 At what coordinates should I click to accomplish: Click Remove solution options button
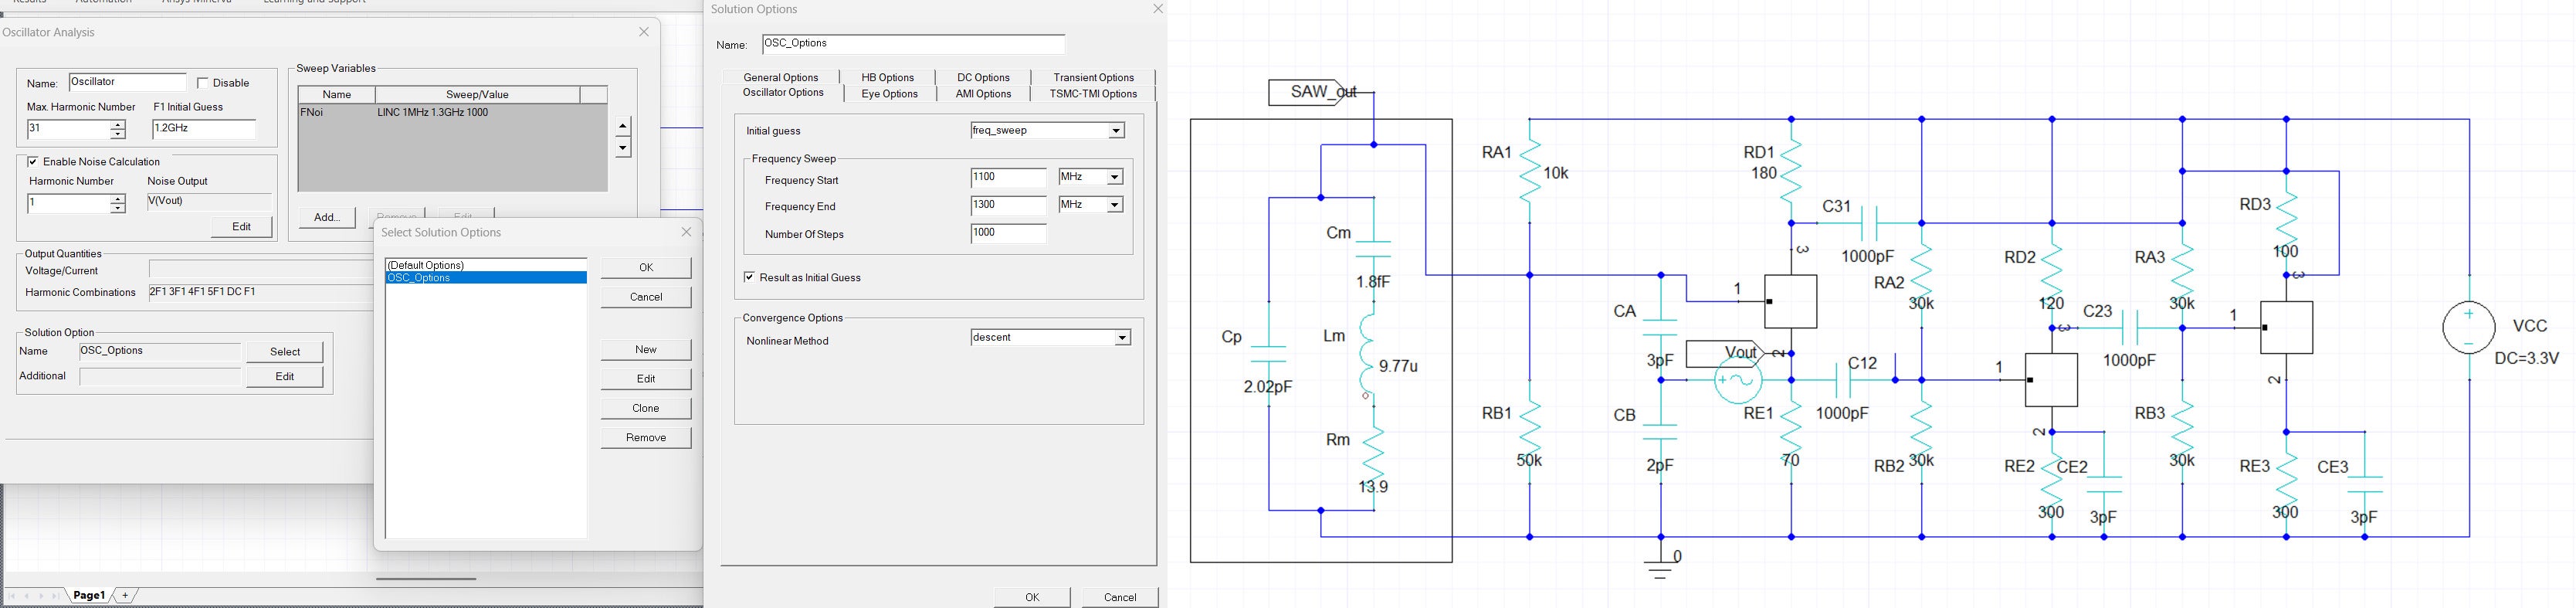[646, 438]
